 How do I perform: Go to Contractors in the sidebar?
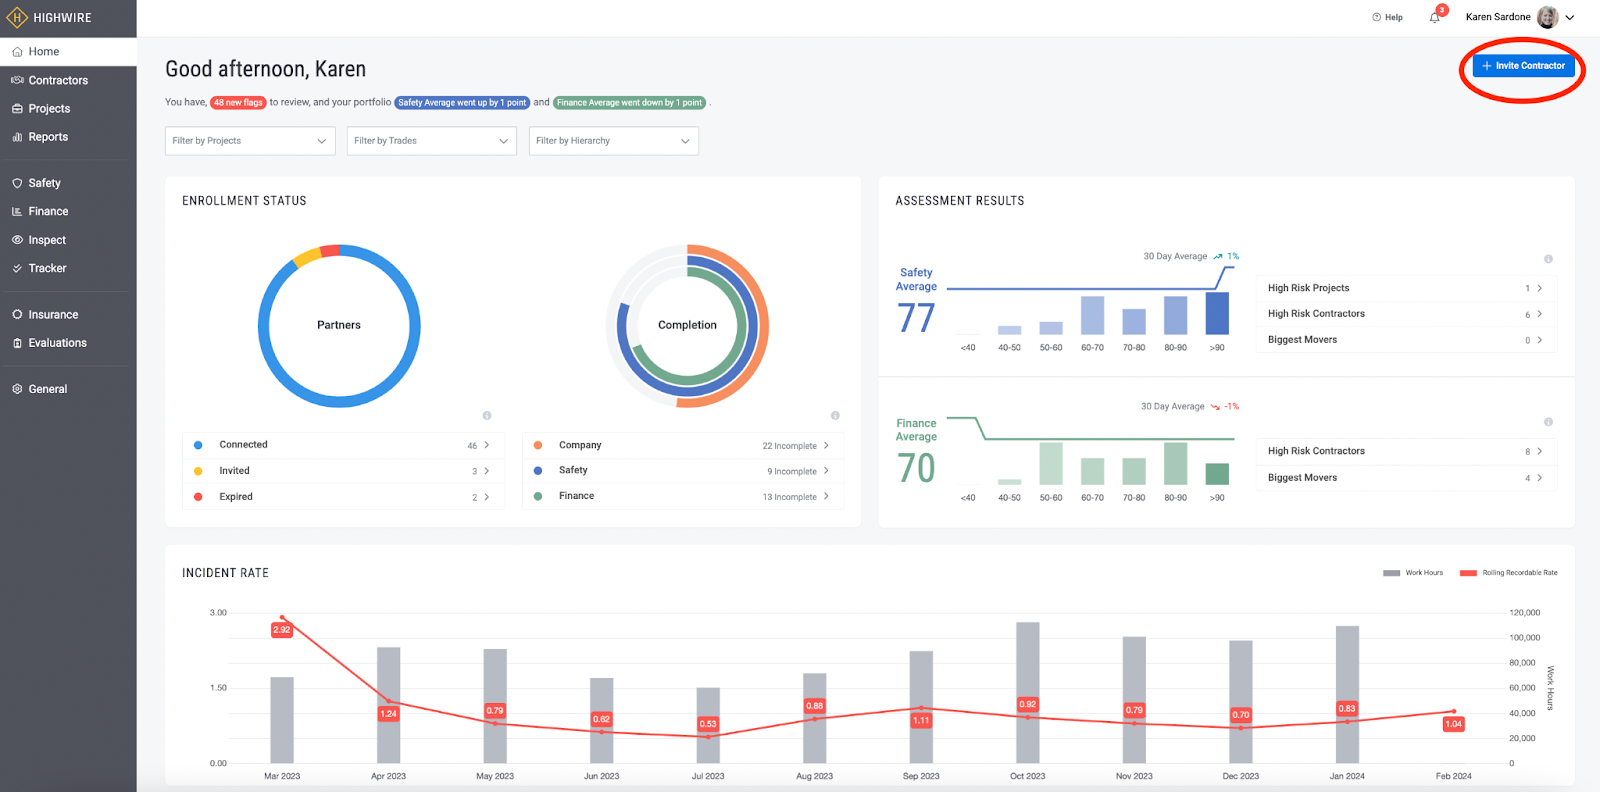click(58, 80)
